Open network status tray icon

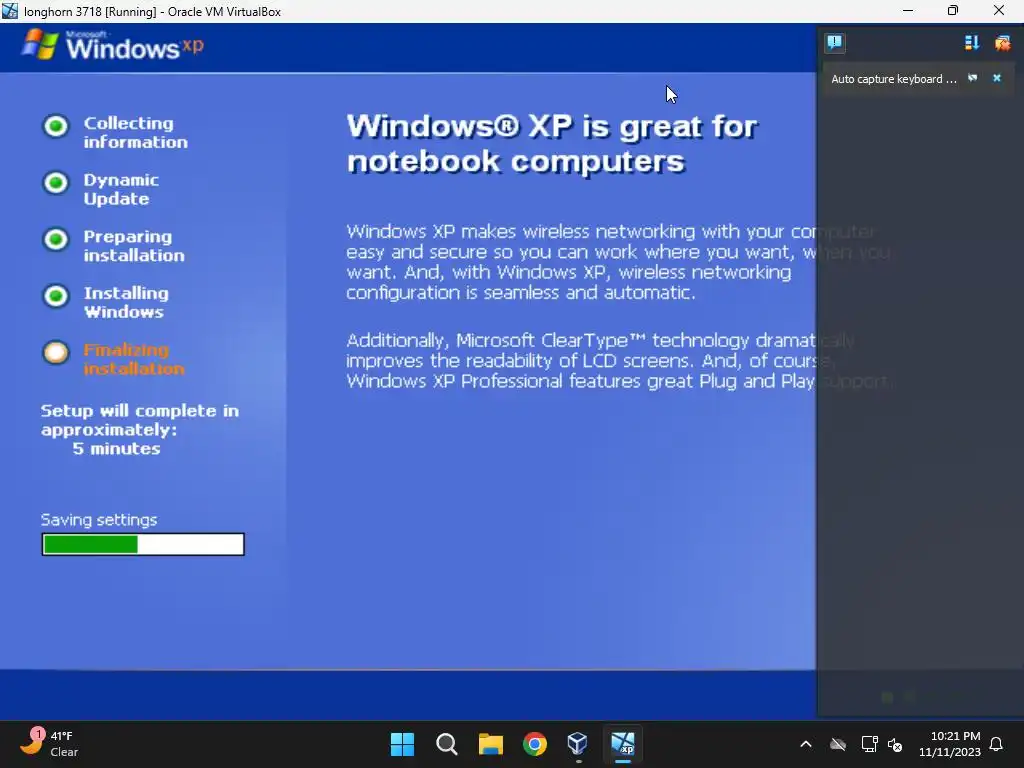pos(869,744)
